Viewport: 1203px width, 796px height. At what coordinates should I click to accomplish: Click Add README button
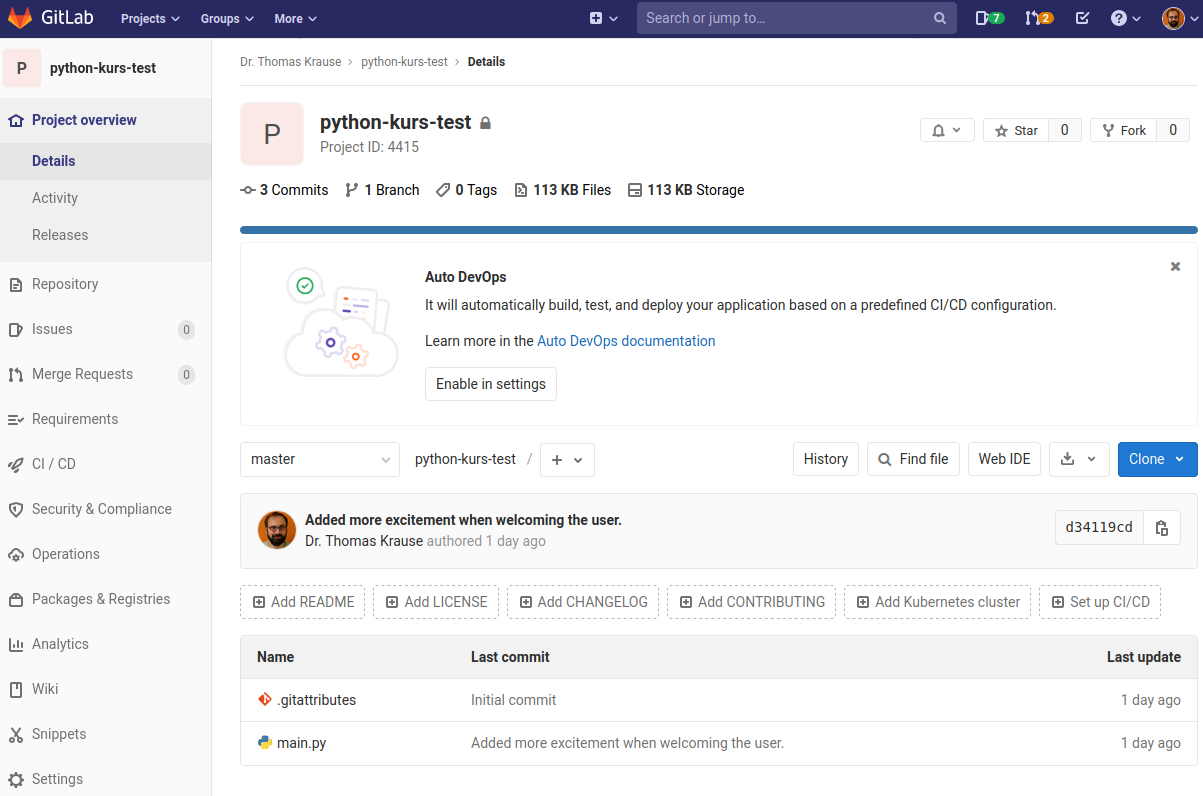pos(303,602)
